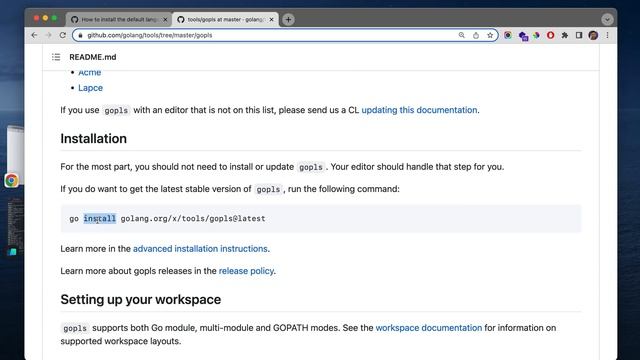Reload the gopls GitHub page
640x360 pixels.
click(x=62, y=35)
